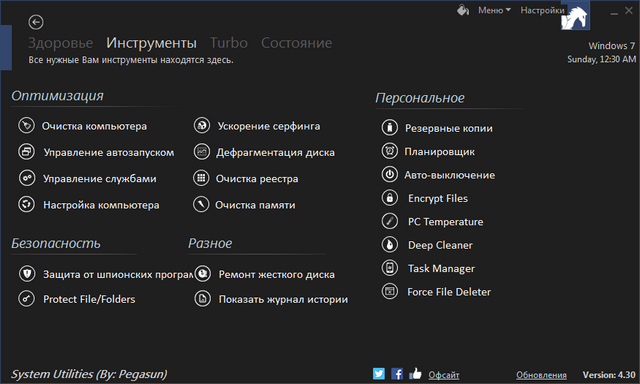Viewport: 640px width, 384px height.
Task: Switch to the Состояние tab
Action: click(x=296, y=43)
